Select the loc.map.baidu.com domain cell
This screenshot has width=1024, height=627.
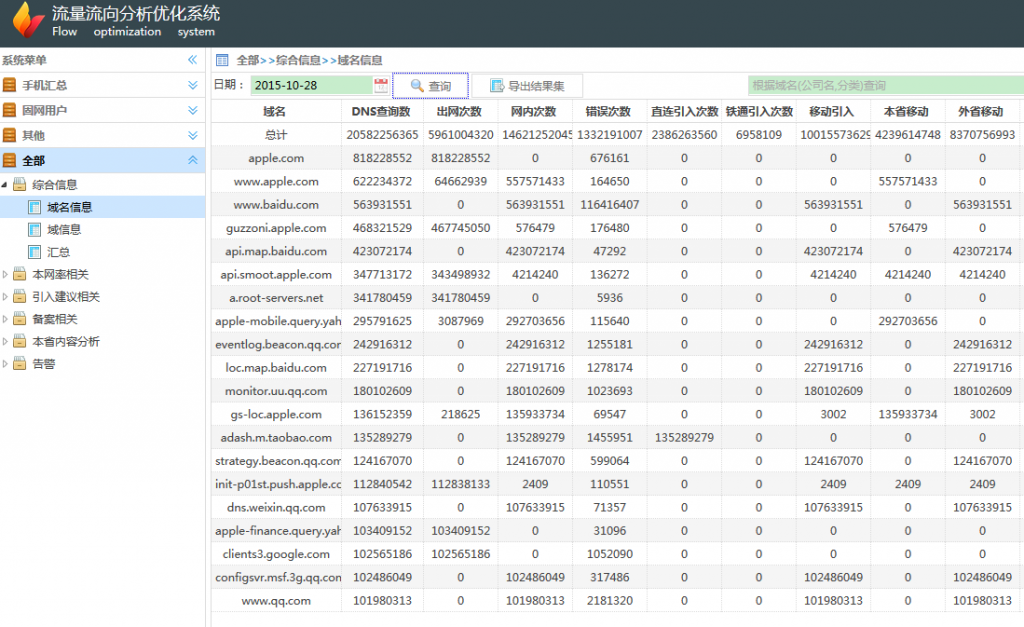pyautogui.click(x=276, y=368)
